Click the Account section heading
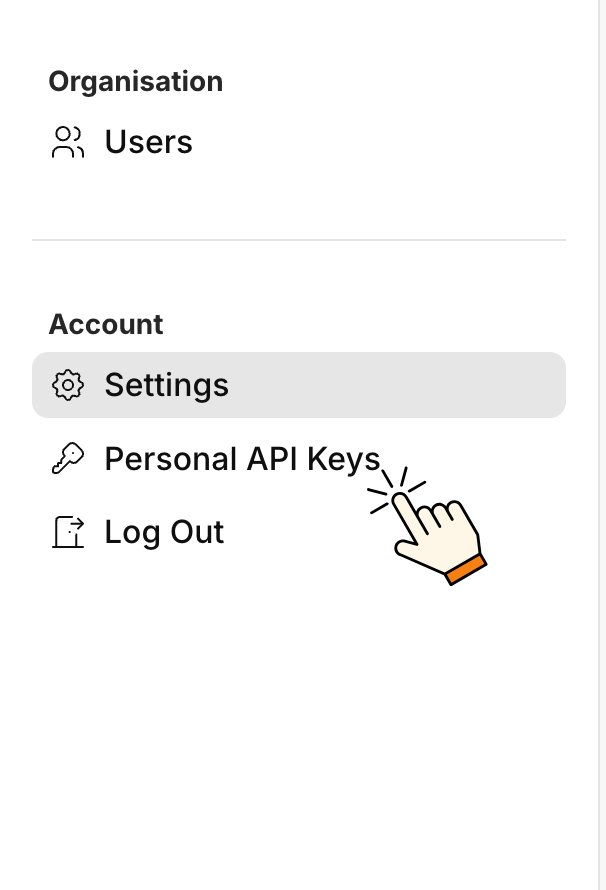This screenshot has height=890, width=606. coord(106,324)
